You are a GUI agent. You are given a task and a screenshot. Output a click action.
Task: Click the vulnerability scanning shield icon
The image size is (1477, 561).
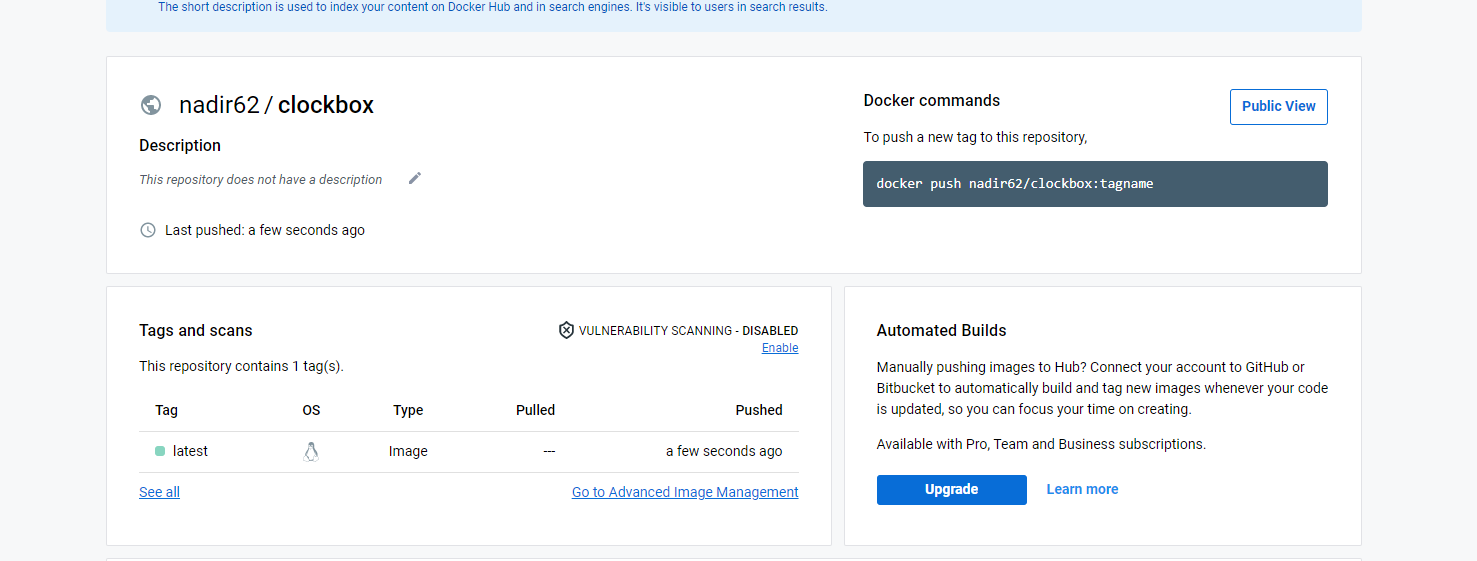[x=566, y=330]
